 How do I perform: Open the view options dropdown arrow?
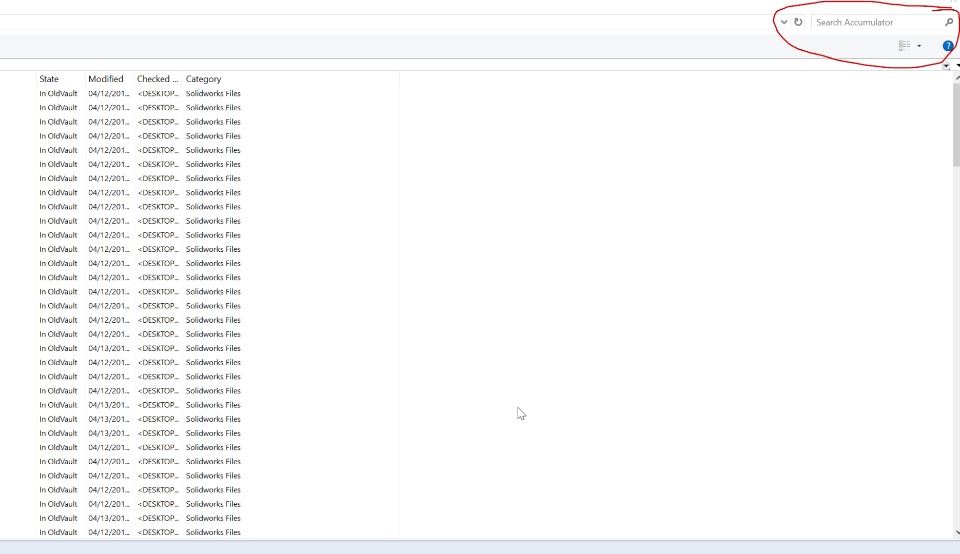919,46
